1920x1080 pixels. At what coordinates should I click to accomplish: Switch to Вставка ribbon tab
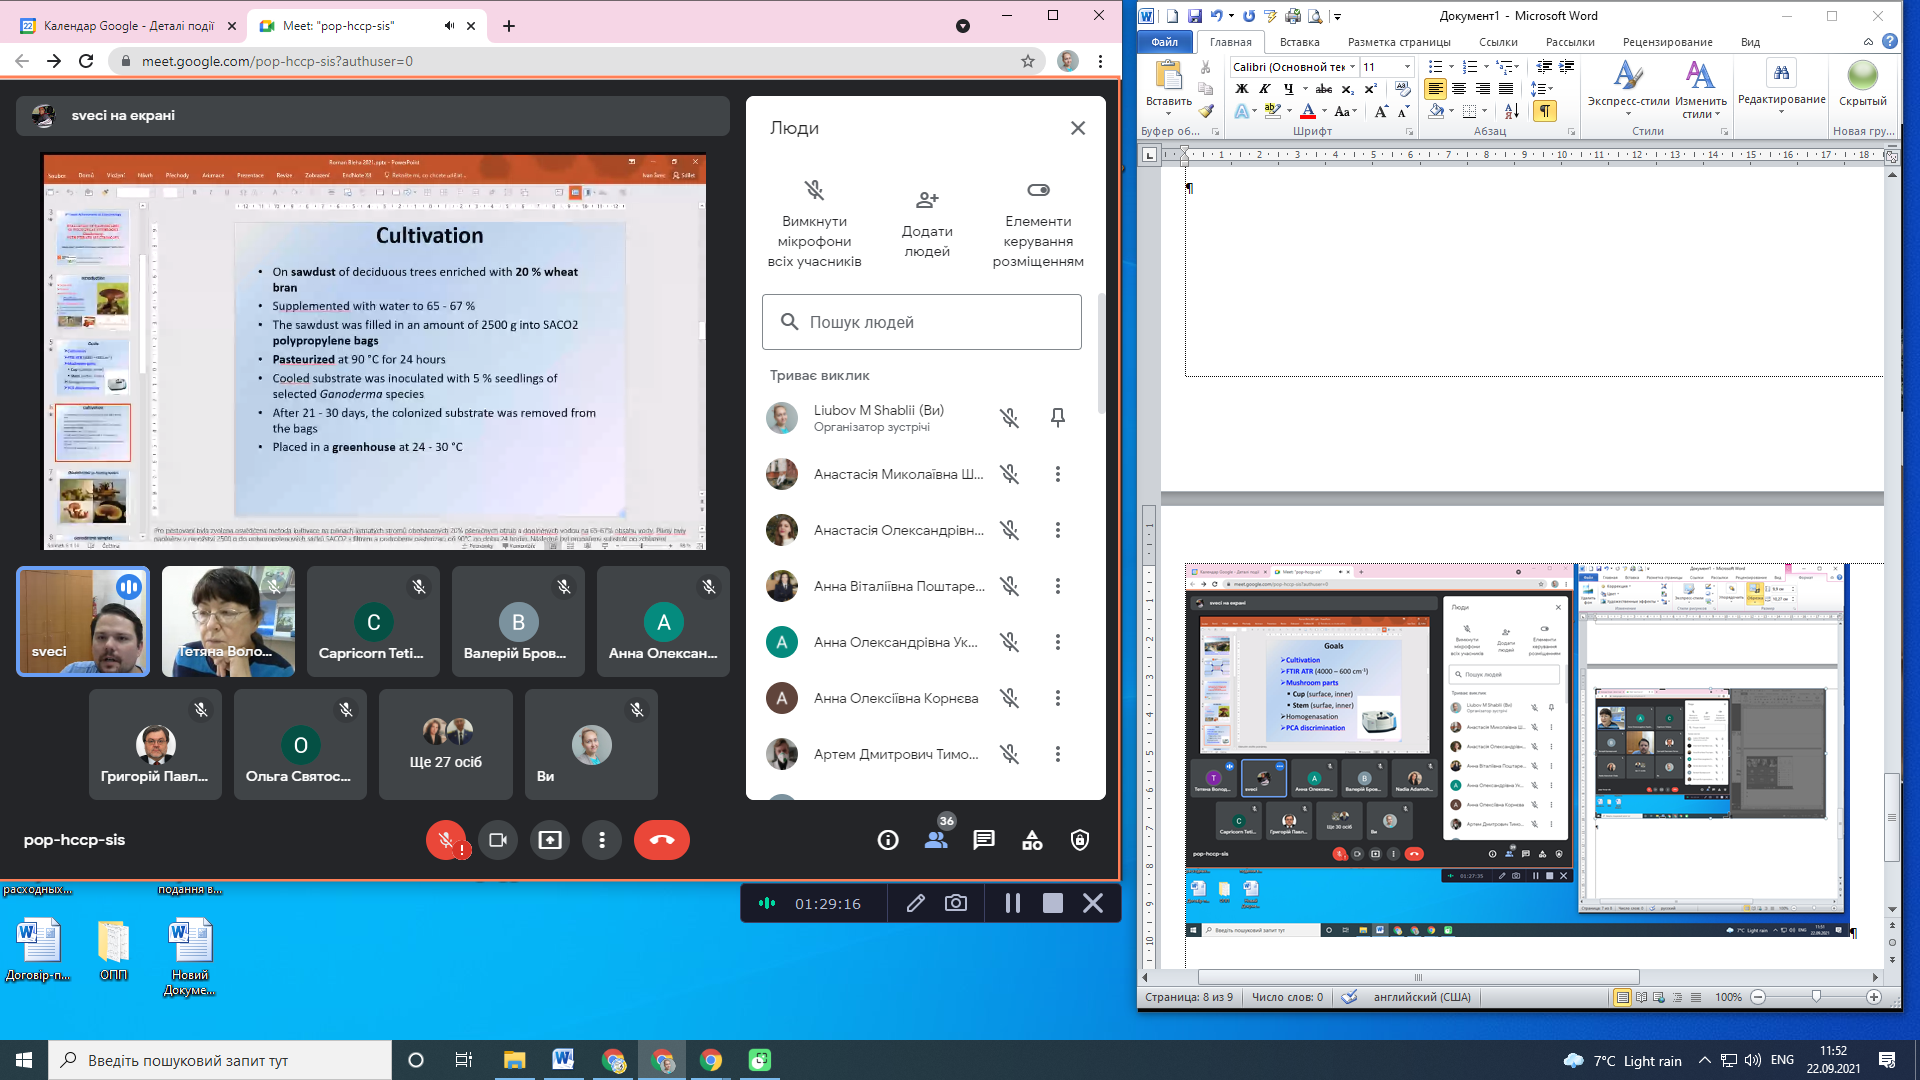(x=1299, y=42)
